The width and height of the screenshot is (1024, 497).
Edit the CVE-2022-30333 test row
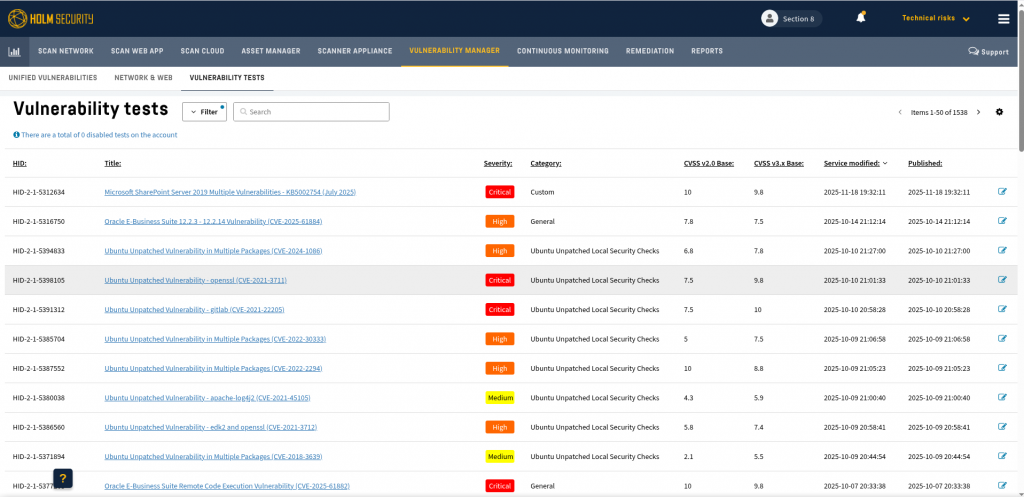[1002, 338]
